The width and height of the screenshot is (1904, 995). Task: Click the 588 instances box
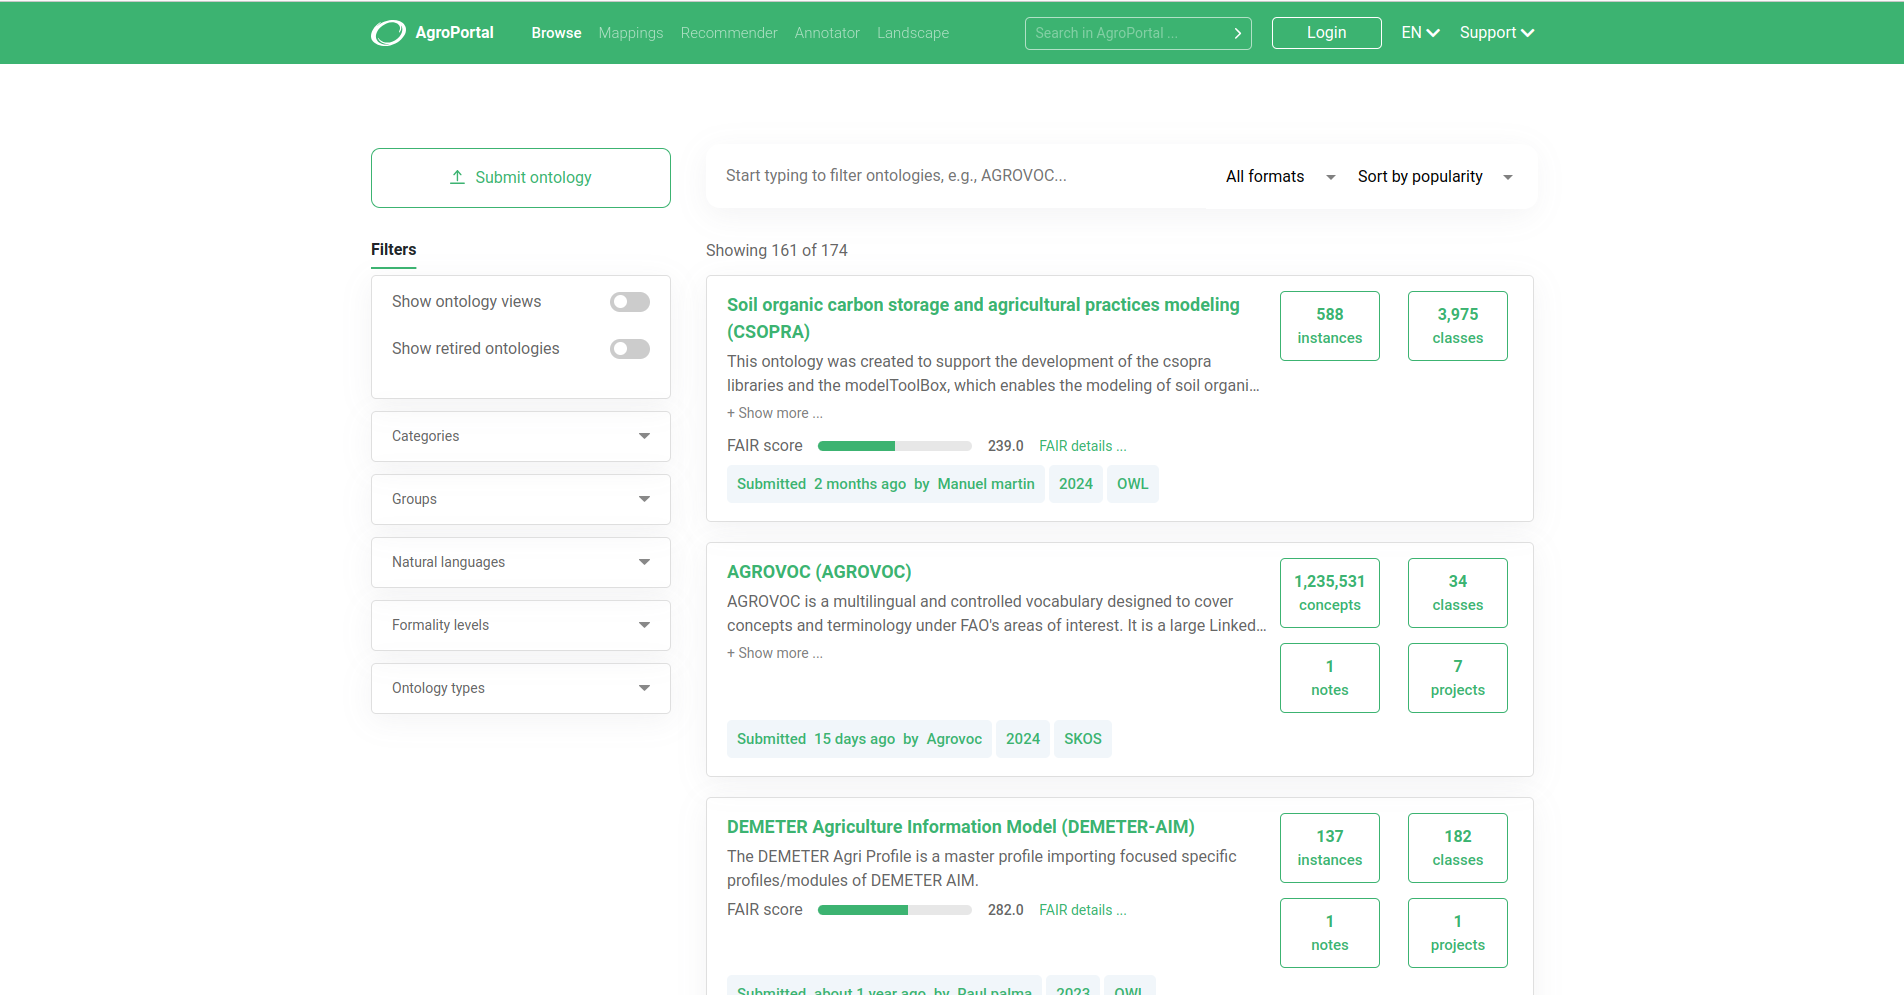click(1330, 326)
